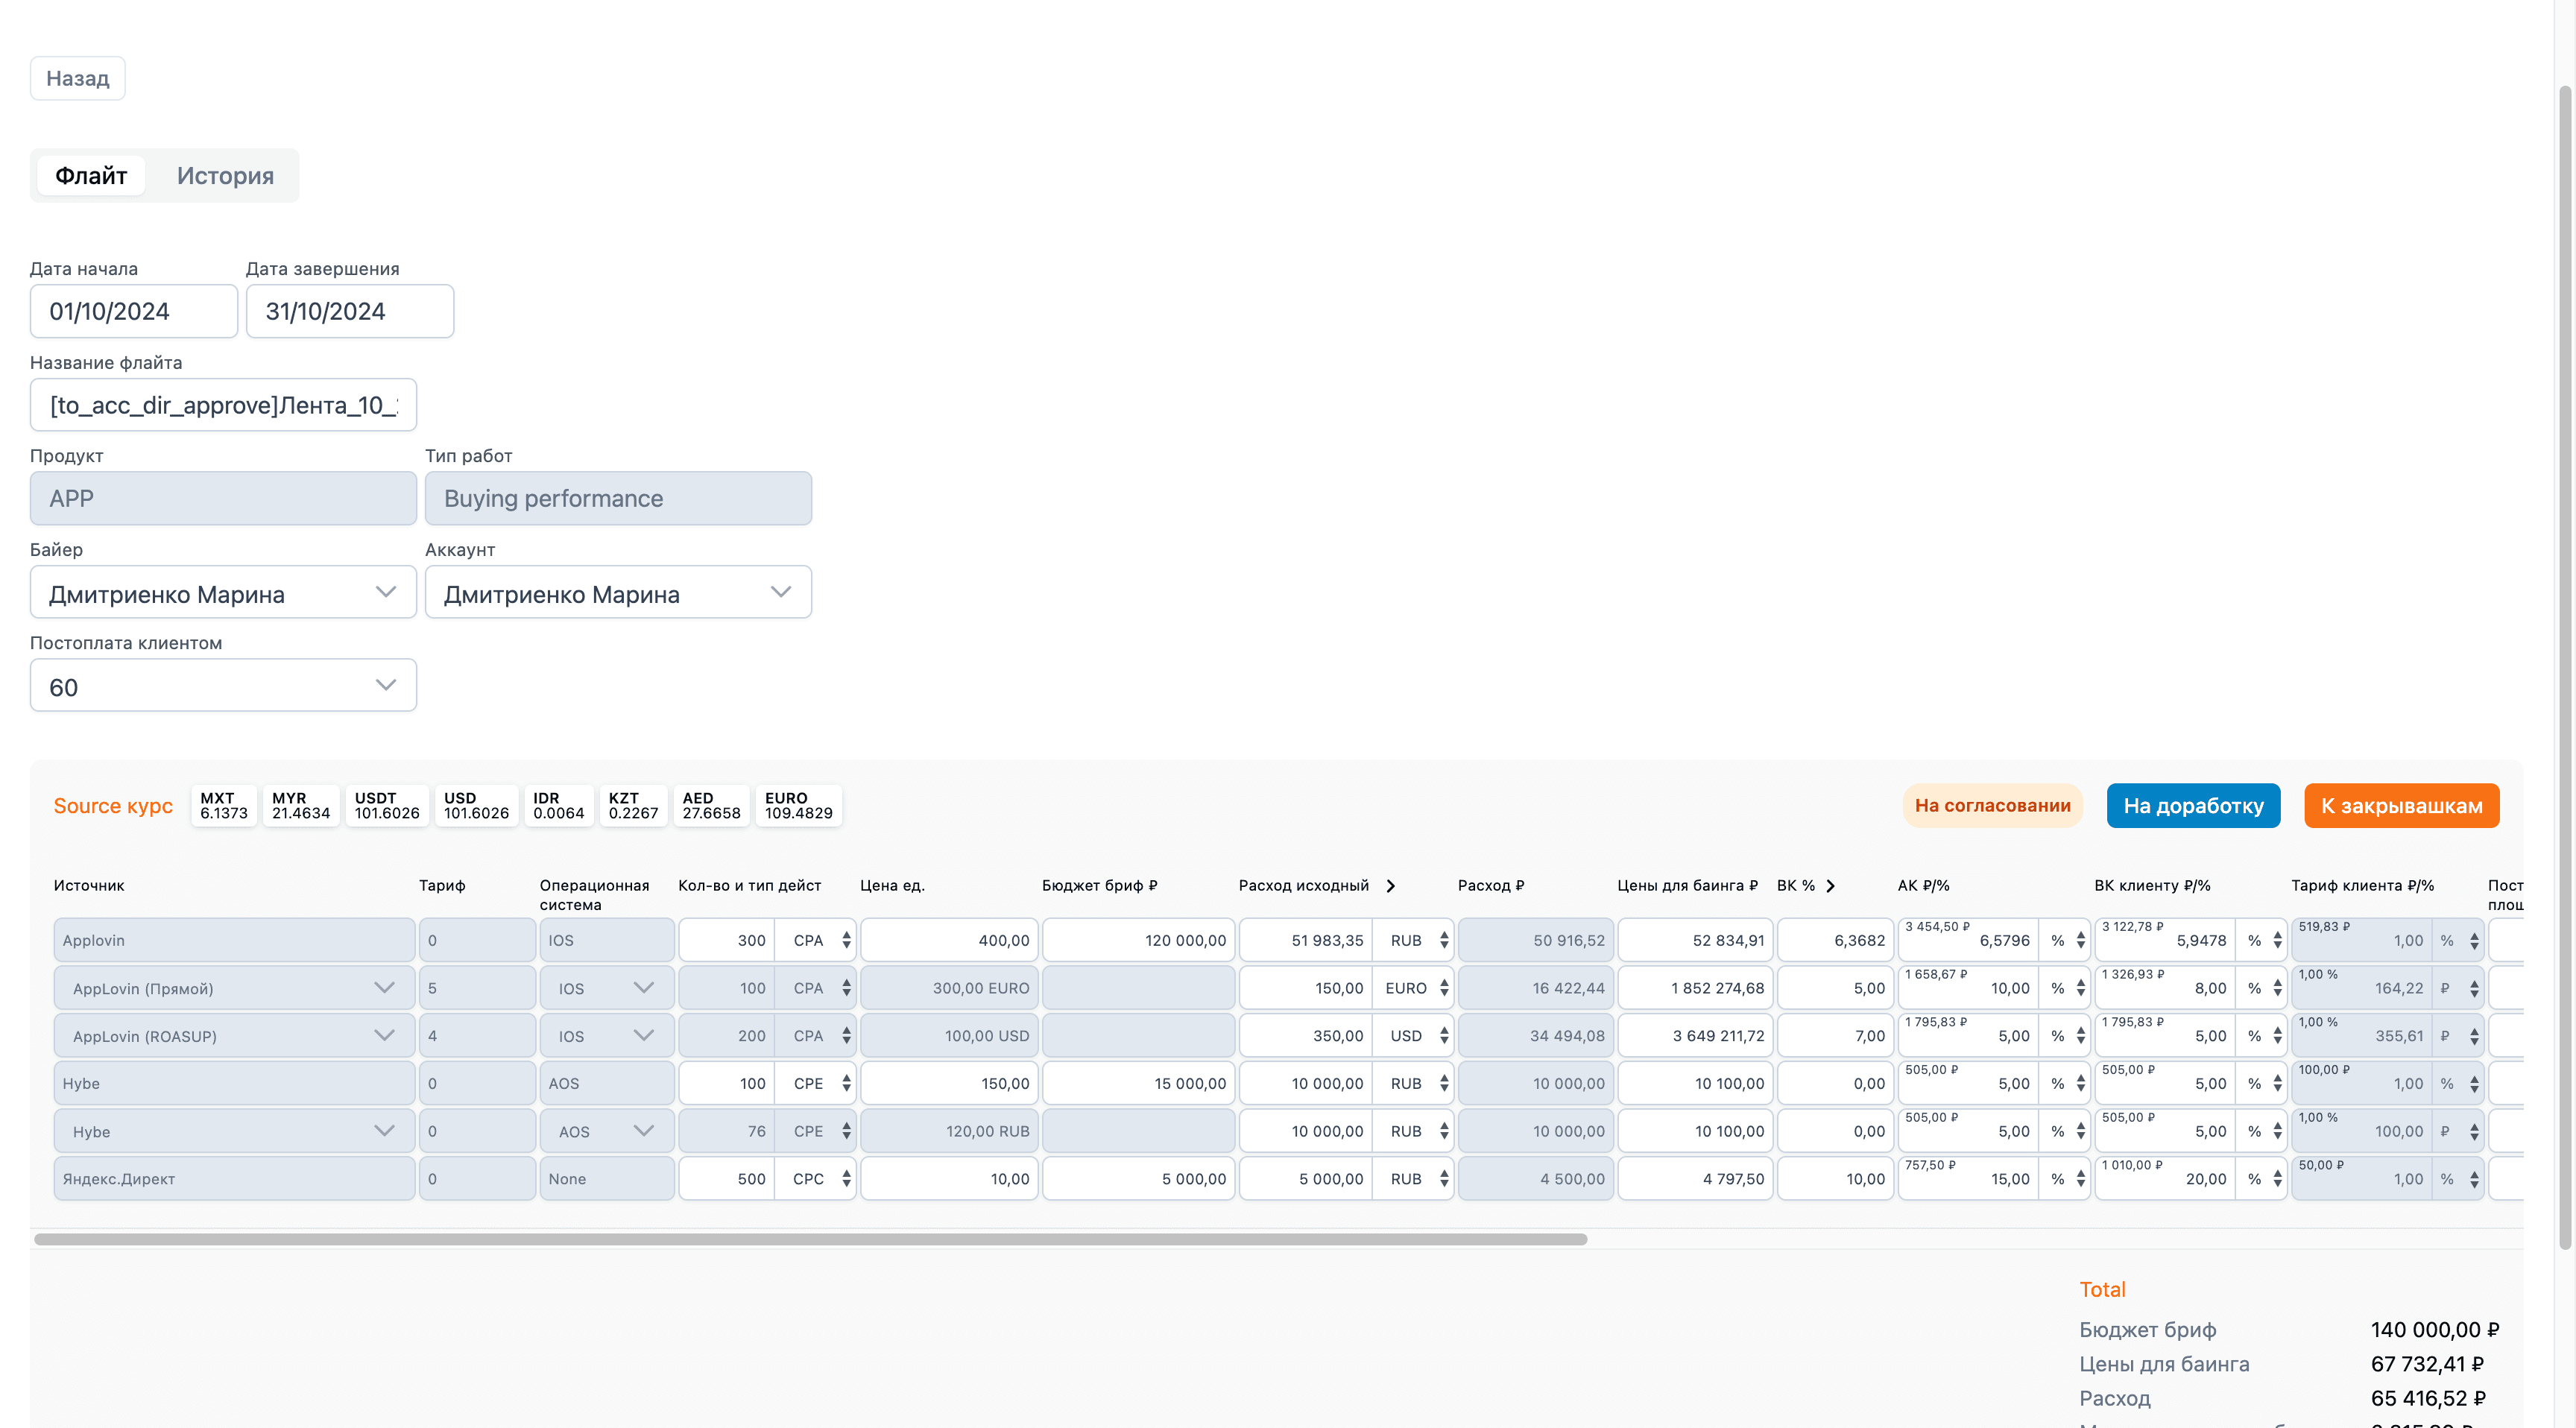Open the Аккаунт dropdown Дмитриенко Марина

[618, 593]
